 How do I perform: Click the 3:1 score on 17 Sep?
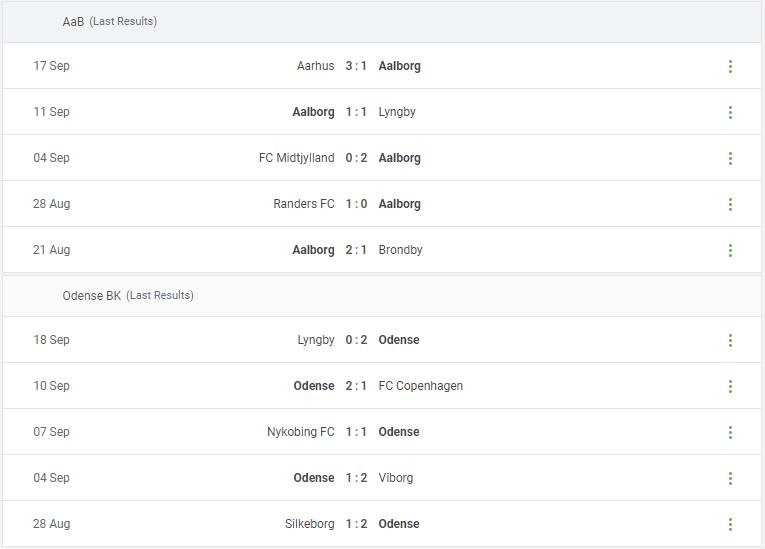click(356, 66)
